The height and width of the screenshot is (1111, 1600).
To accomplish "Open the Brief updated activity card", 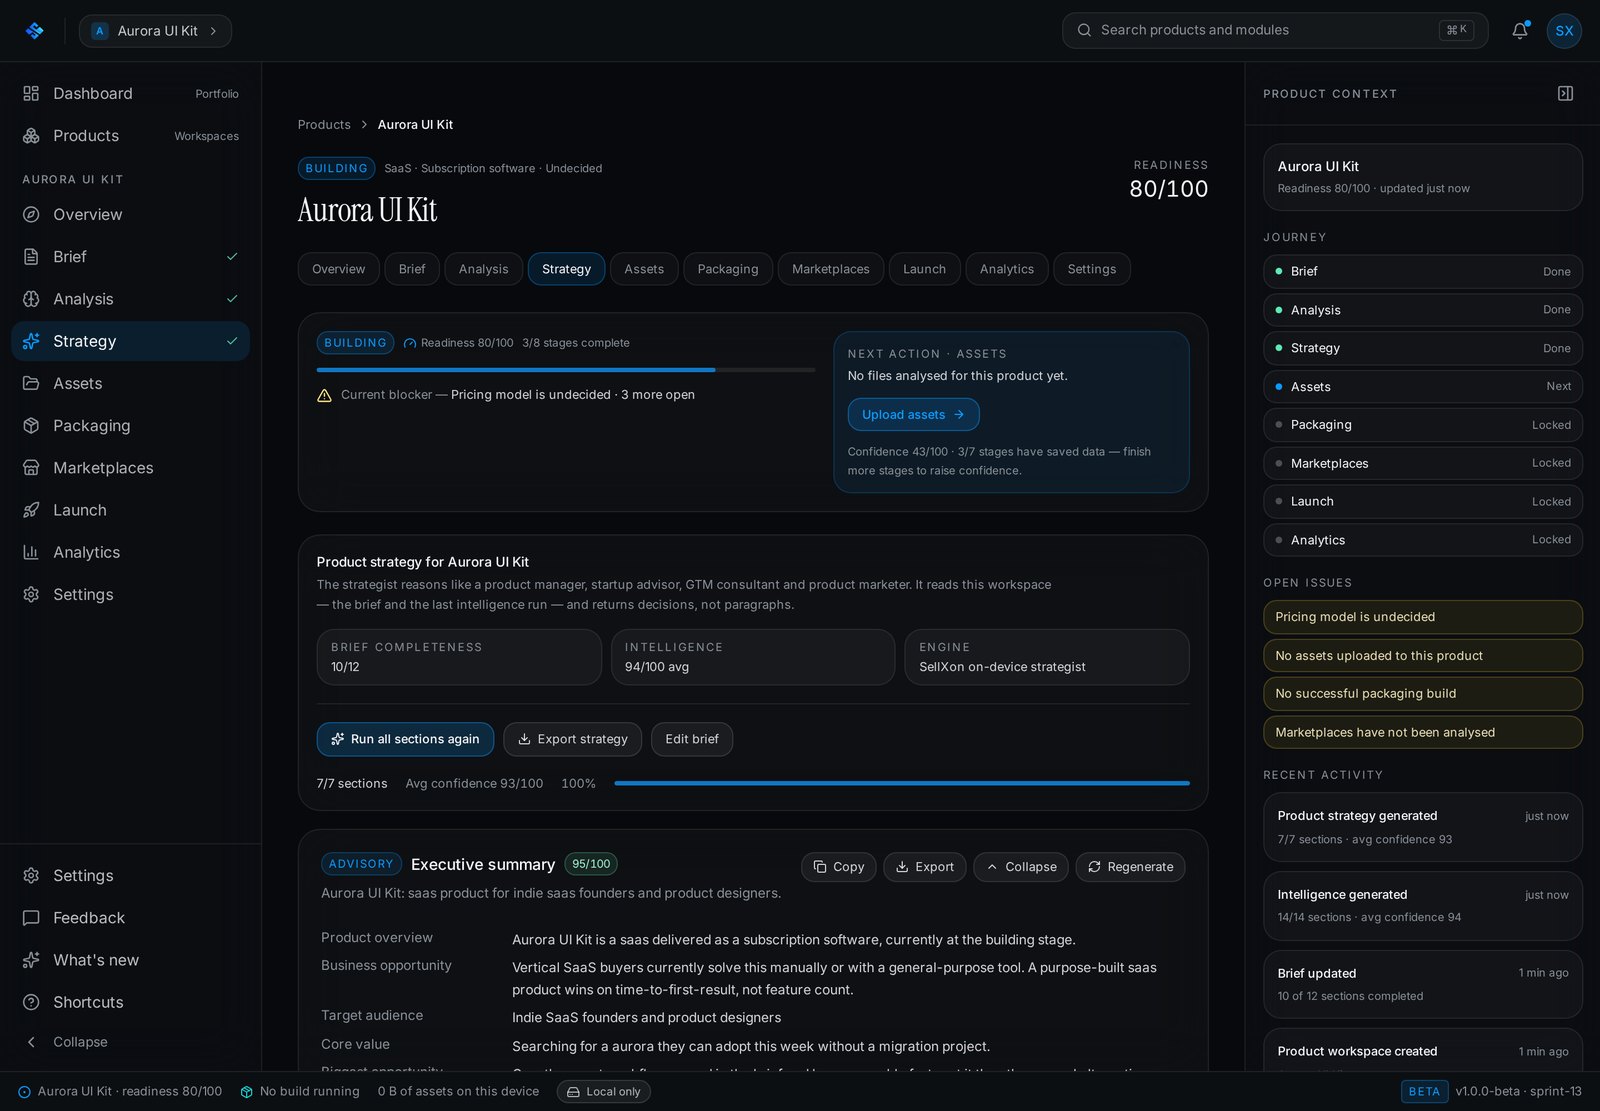I will click(x=1422, y=984).
